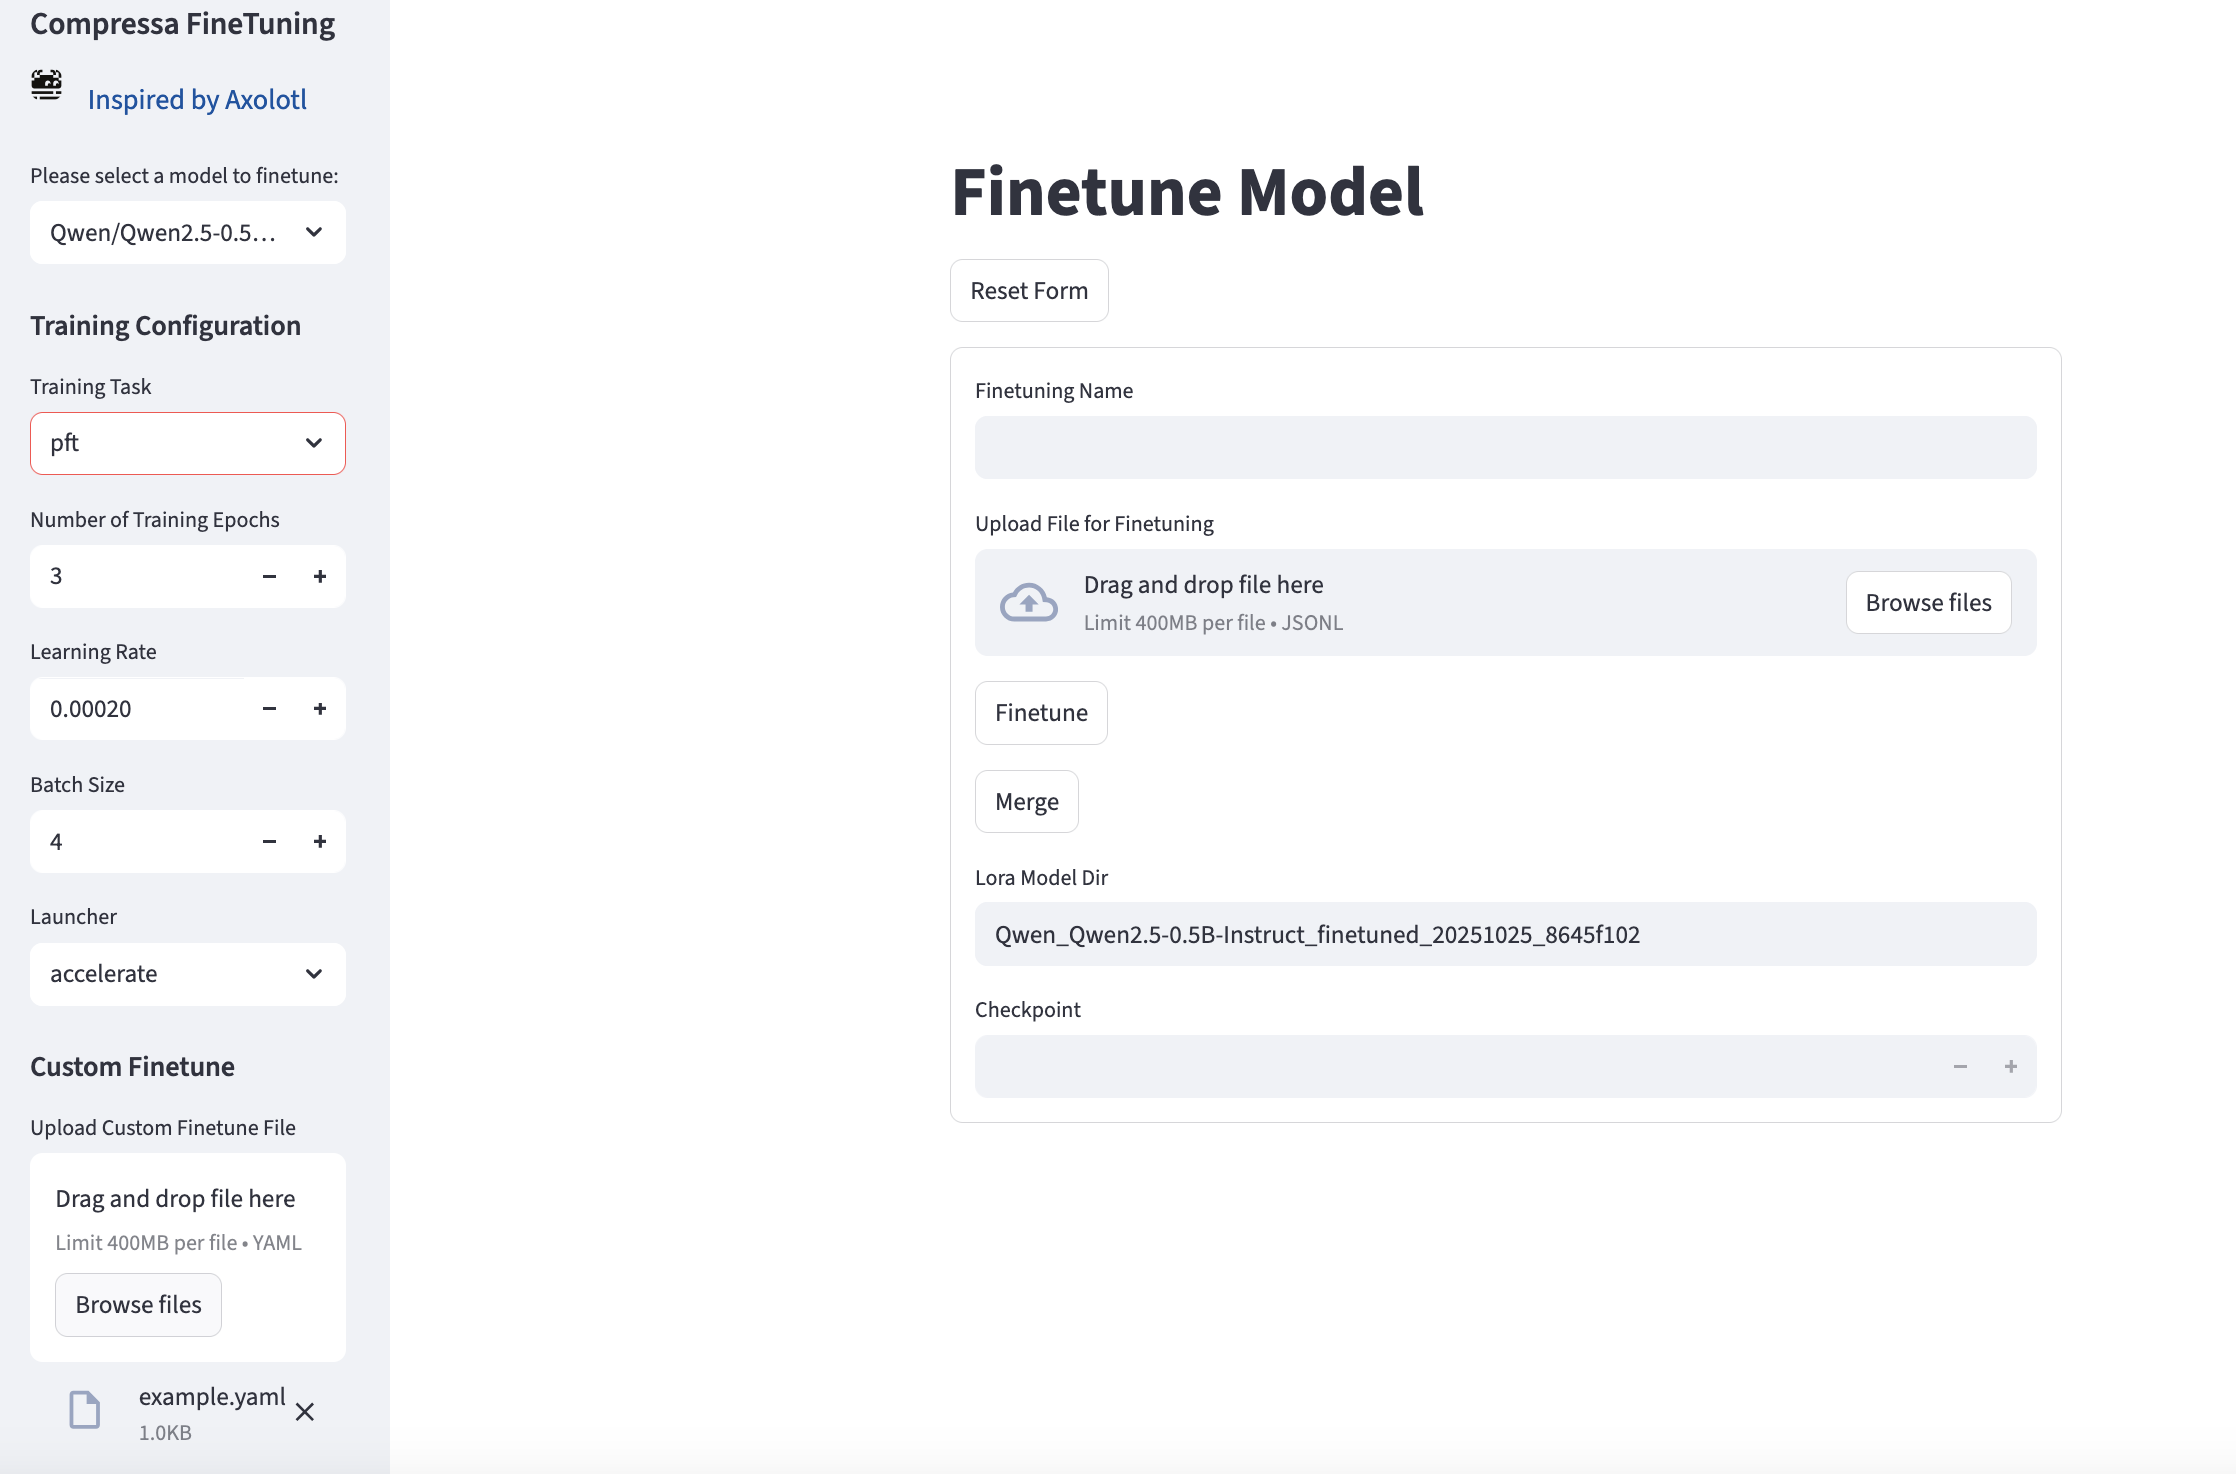The width and height of the screenshot is (2236, 1474).
Task: Open the Launcher accelerate dropdown
Action: tap(188, 974)
